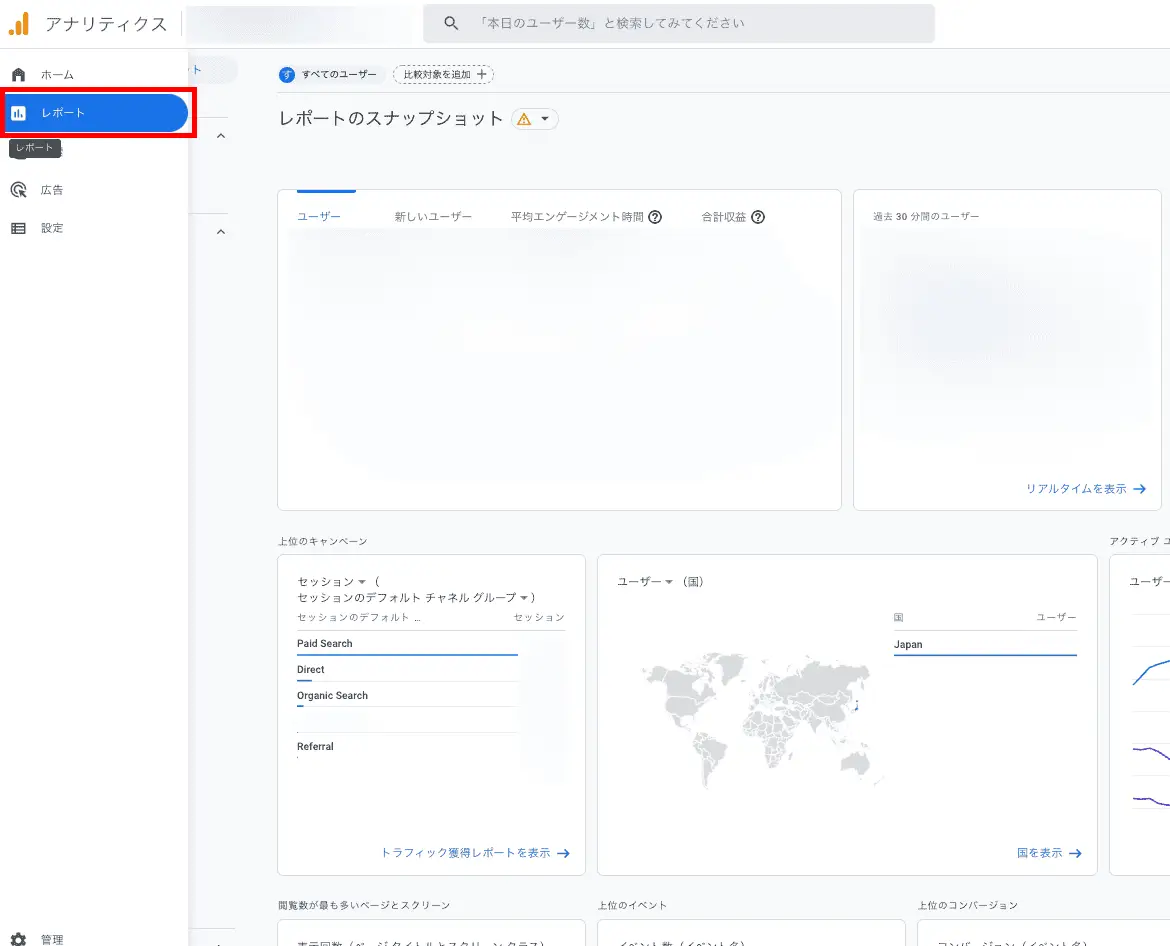
Task: Switch to the 新しいユーザー tab
Action: pyautogui.click(x=434, y=215)
